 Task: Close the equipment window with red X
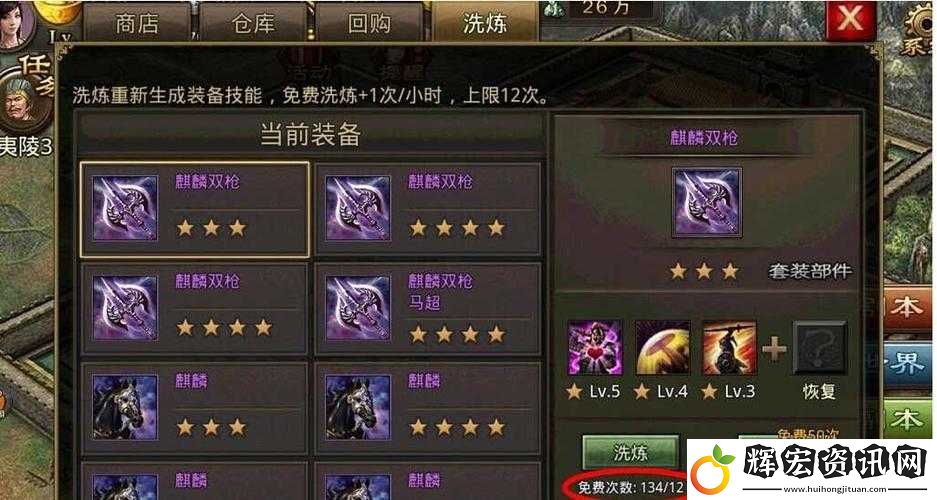850,19
